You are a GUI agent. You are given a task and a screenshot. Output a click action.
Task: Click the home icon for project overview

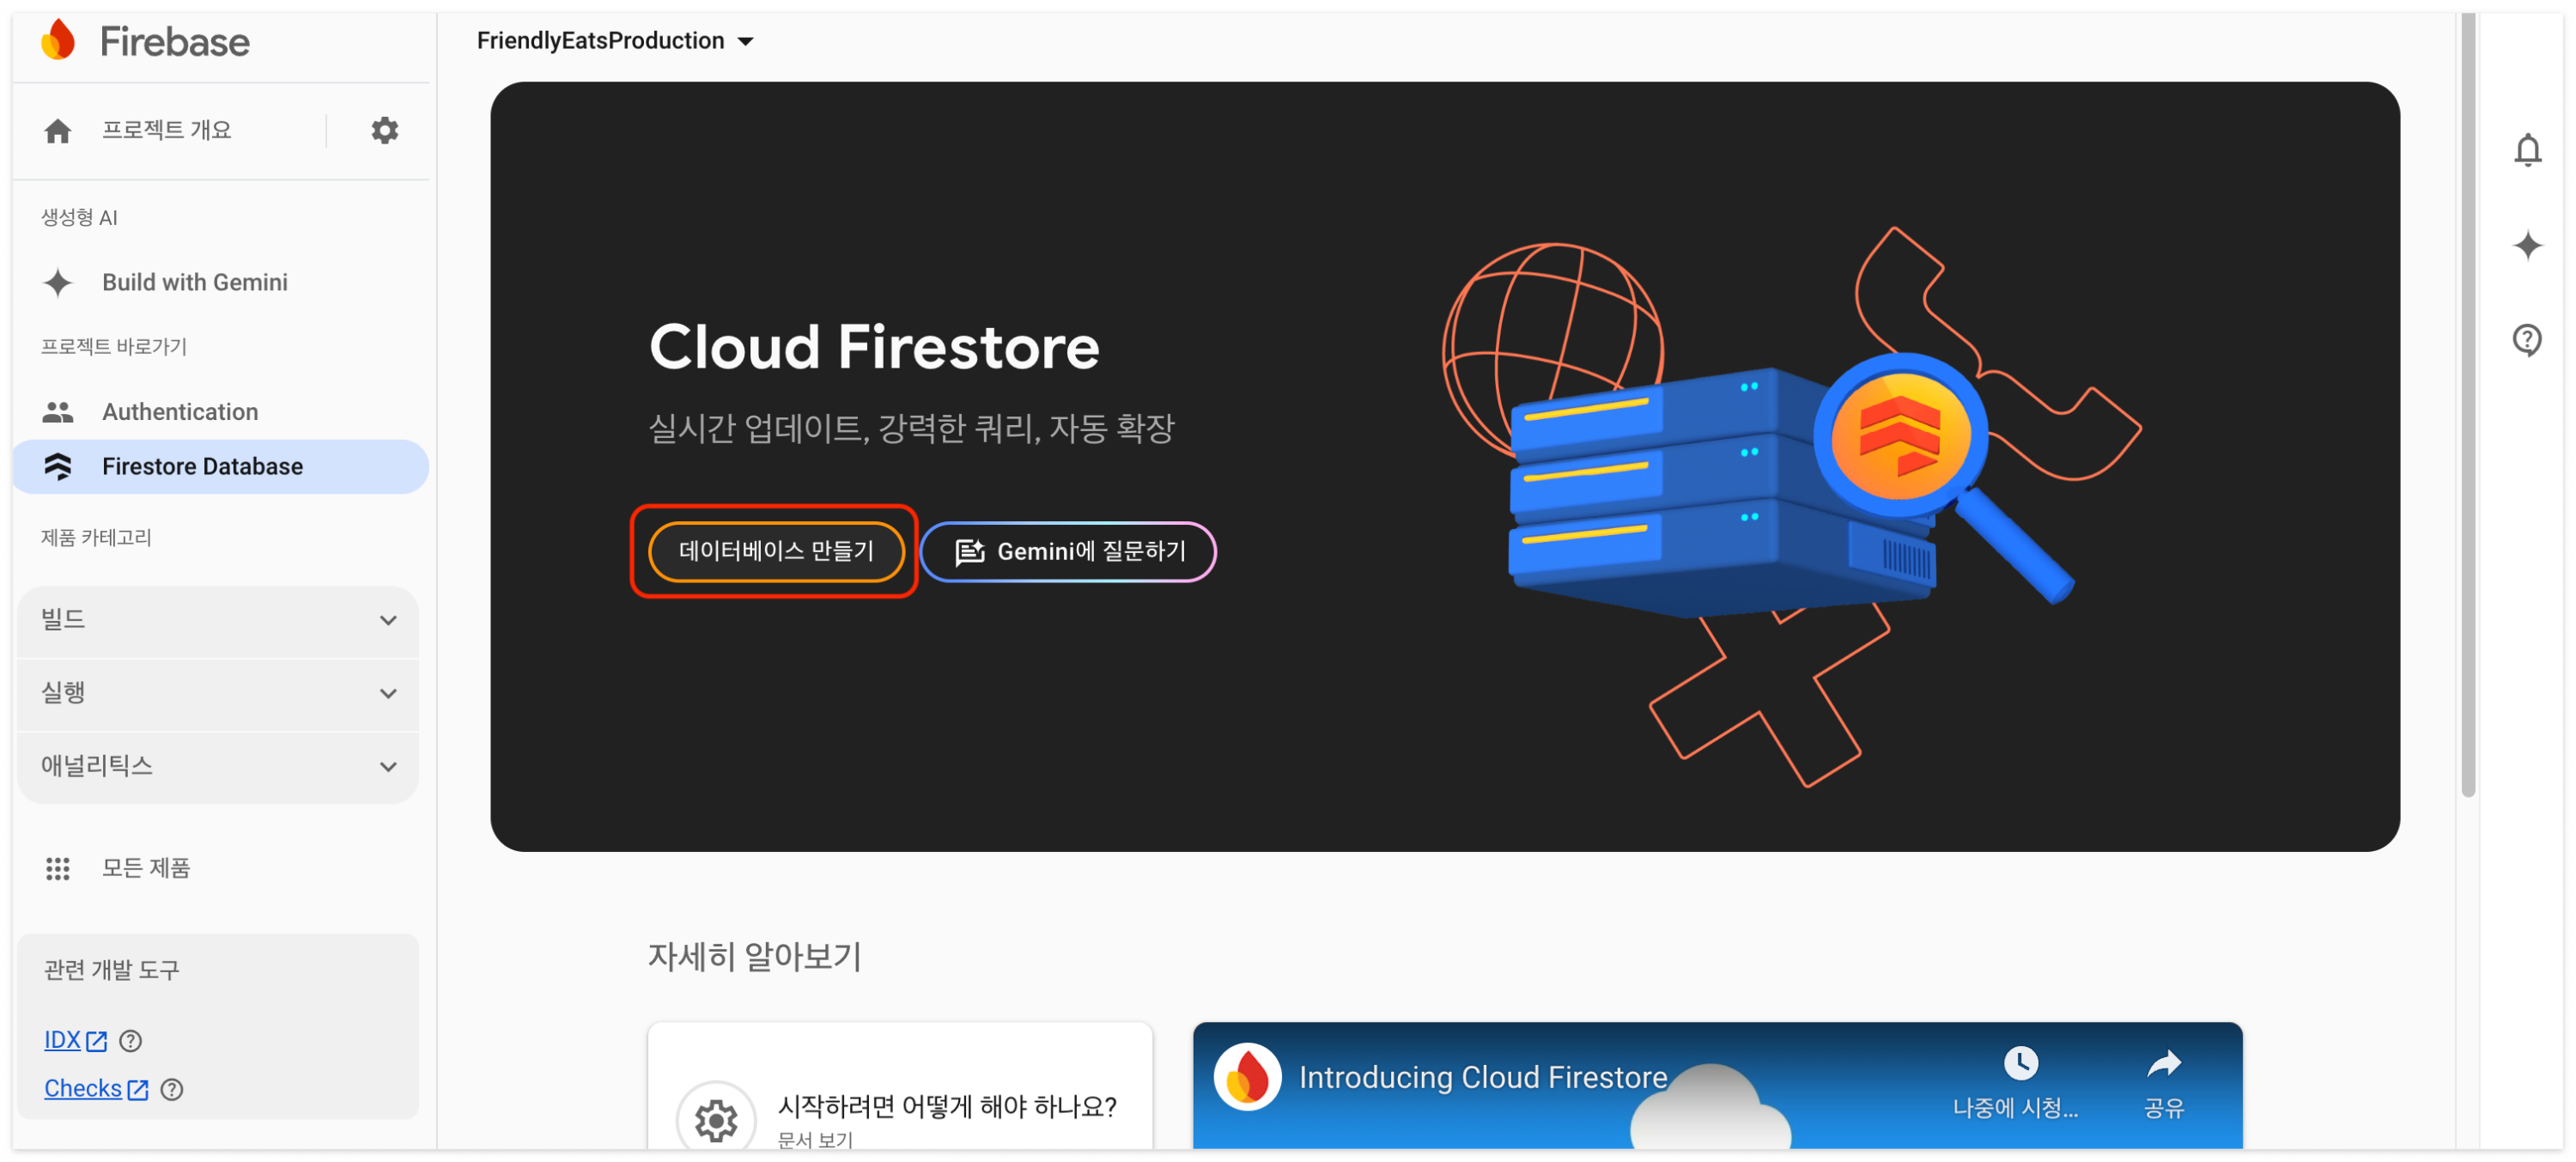pos(58,131)
